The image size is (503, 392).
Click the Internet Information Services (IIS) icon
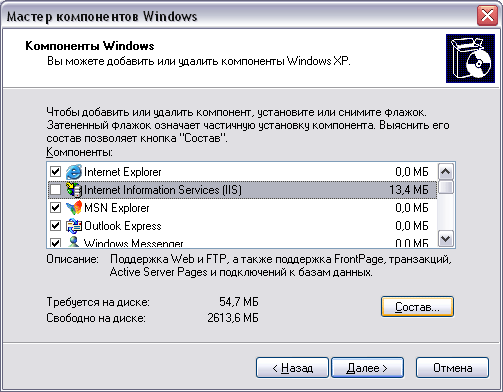pos(73,190)
